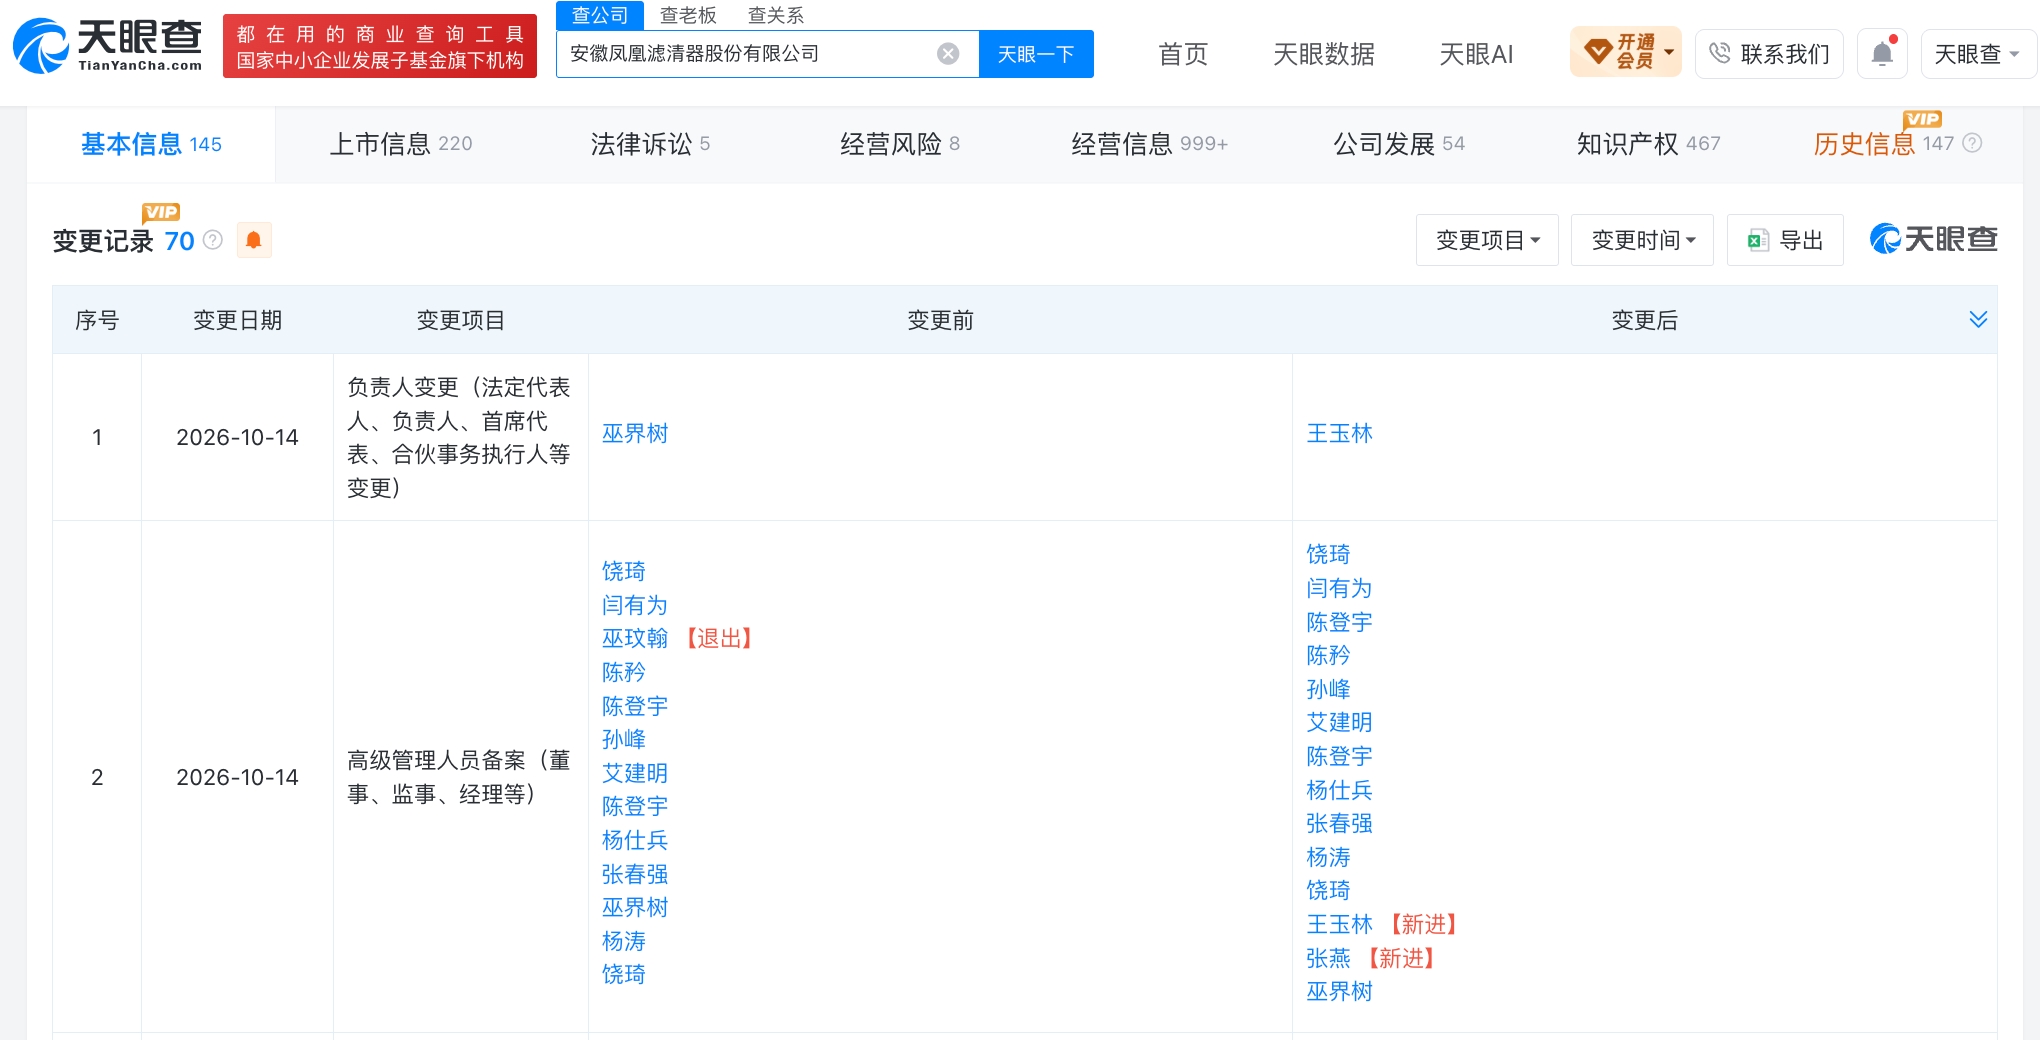Viewport: 2040px width, 1040px height.
Task: Select the 经营信息 999+ tab
Action: pos(1150,144)
